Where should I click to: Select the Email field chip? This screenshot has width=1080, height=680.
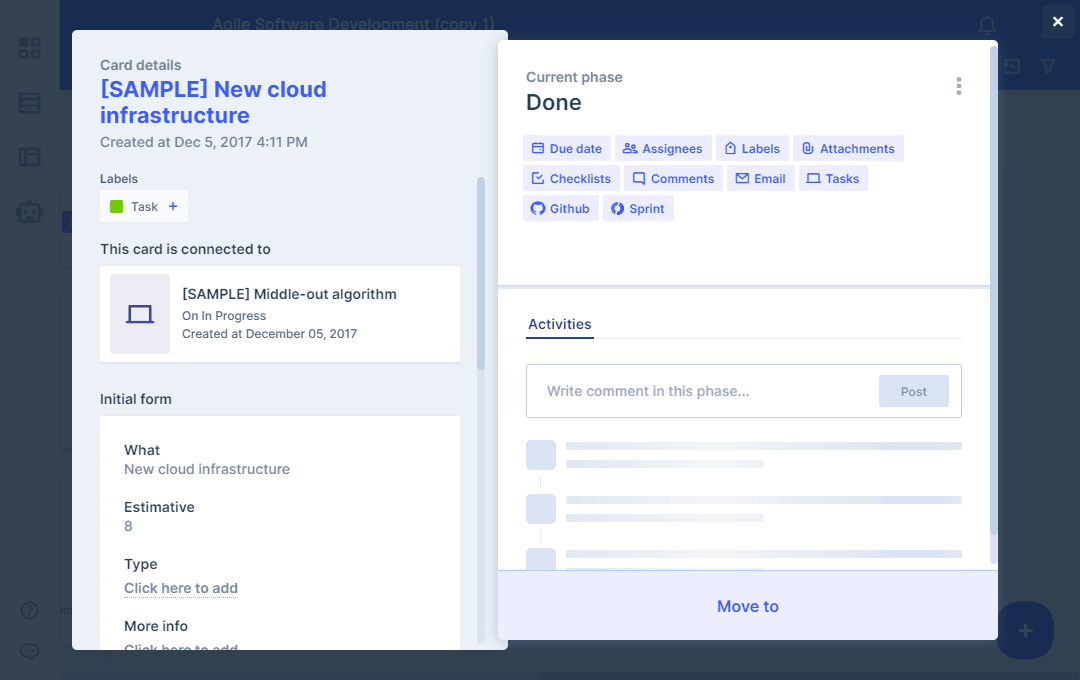click(x=760, y=179)
